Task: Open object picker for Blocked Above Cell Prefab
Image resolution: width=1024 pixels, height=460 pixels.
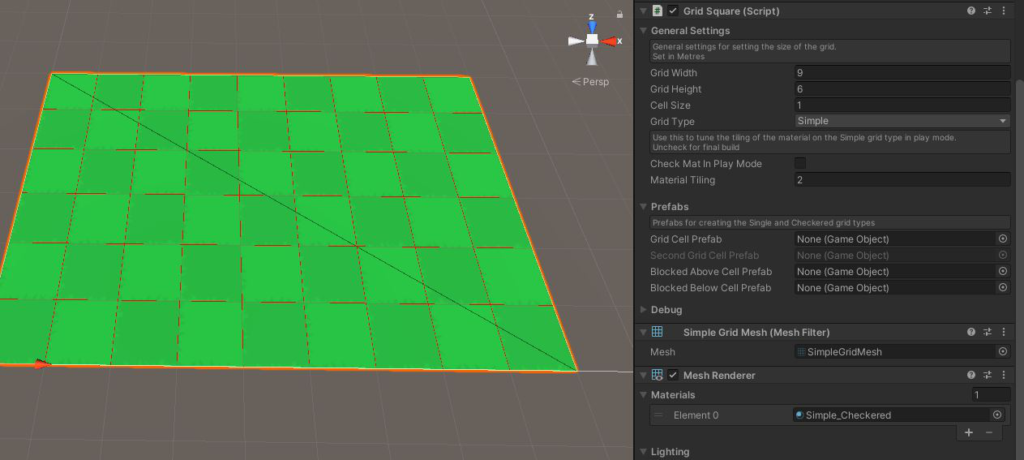Action: [1003, 271]
